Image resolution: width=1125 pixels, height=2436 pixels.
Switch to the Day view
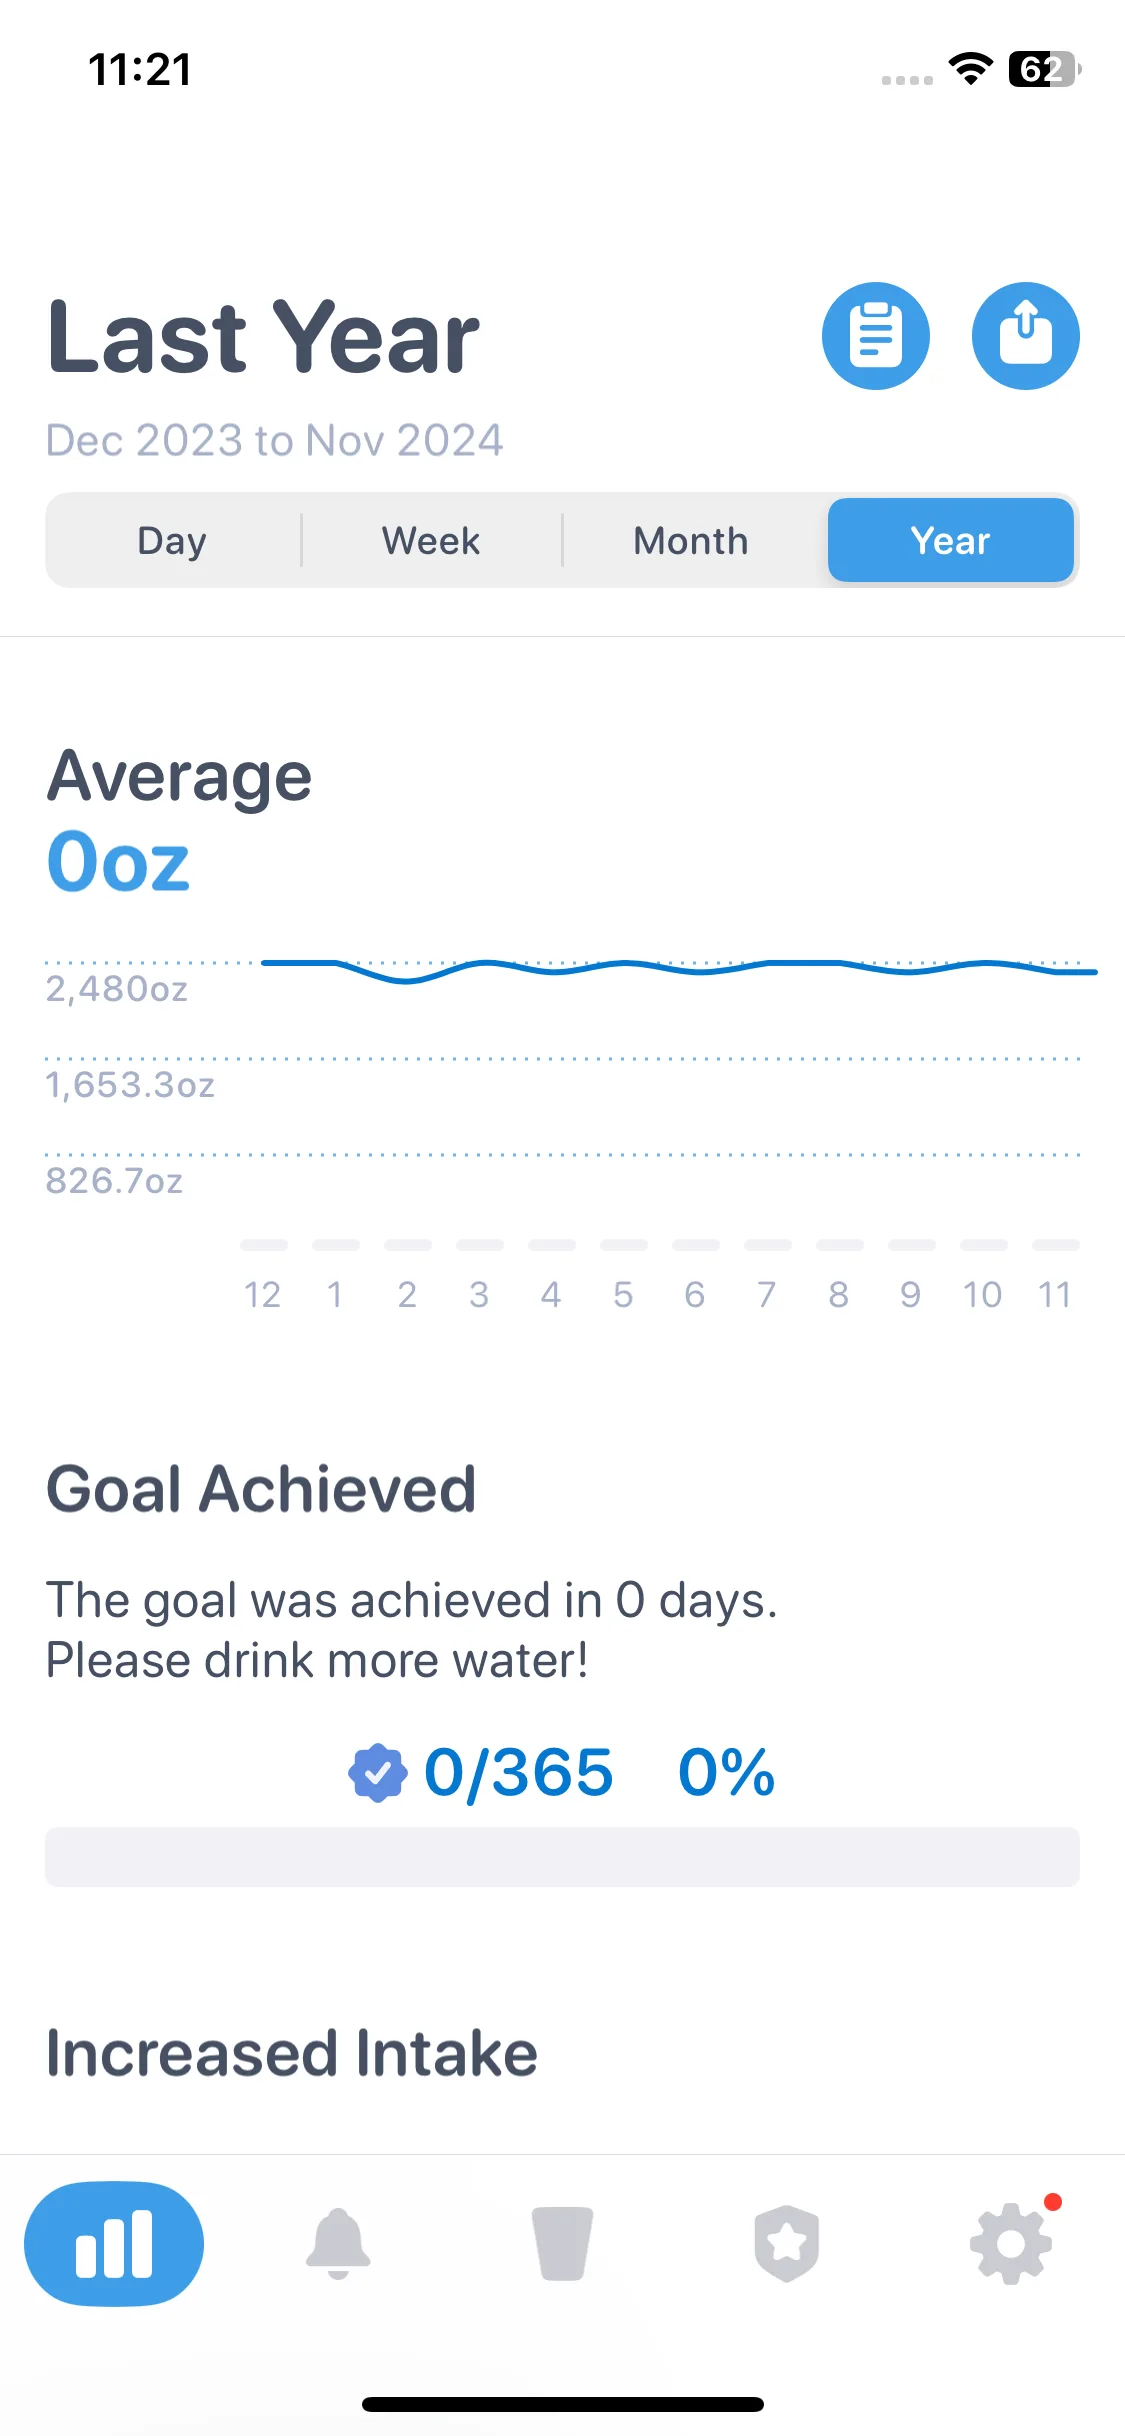pyautogui.click(x=172, y=540)
